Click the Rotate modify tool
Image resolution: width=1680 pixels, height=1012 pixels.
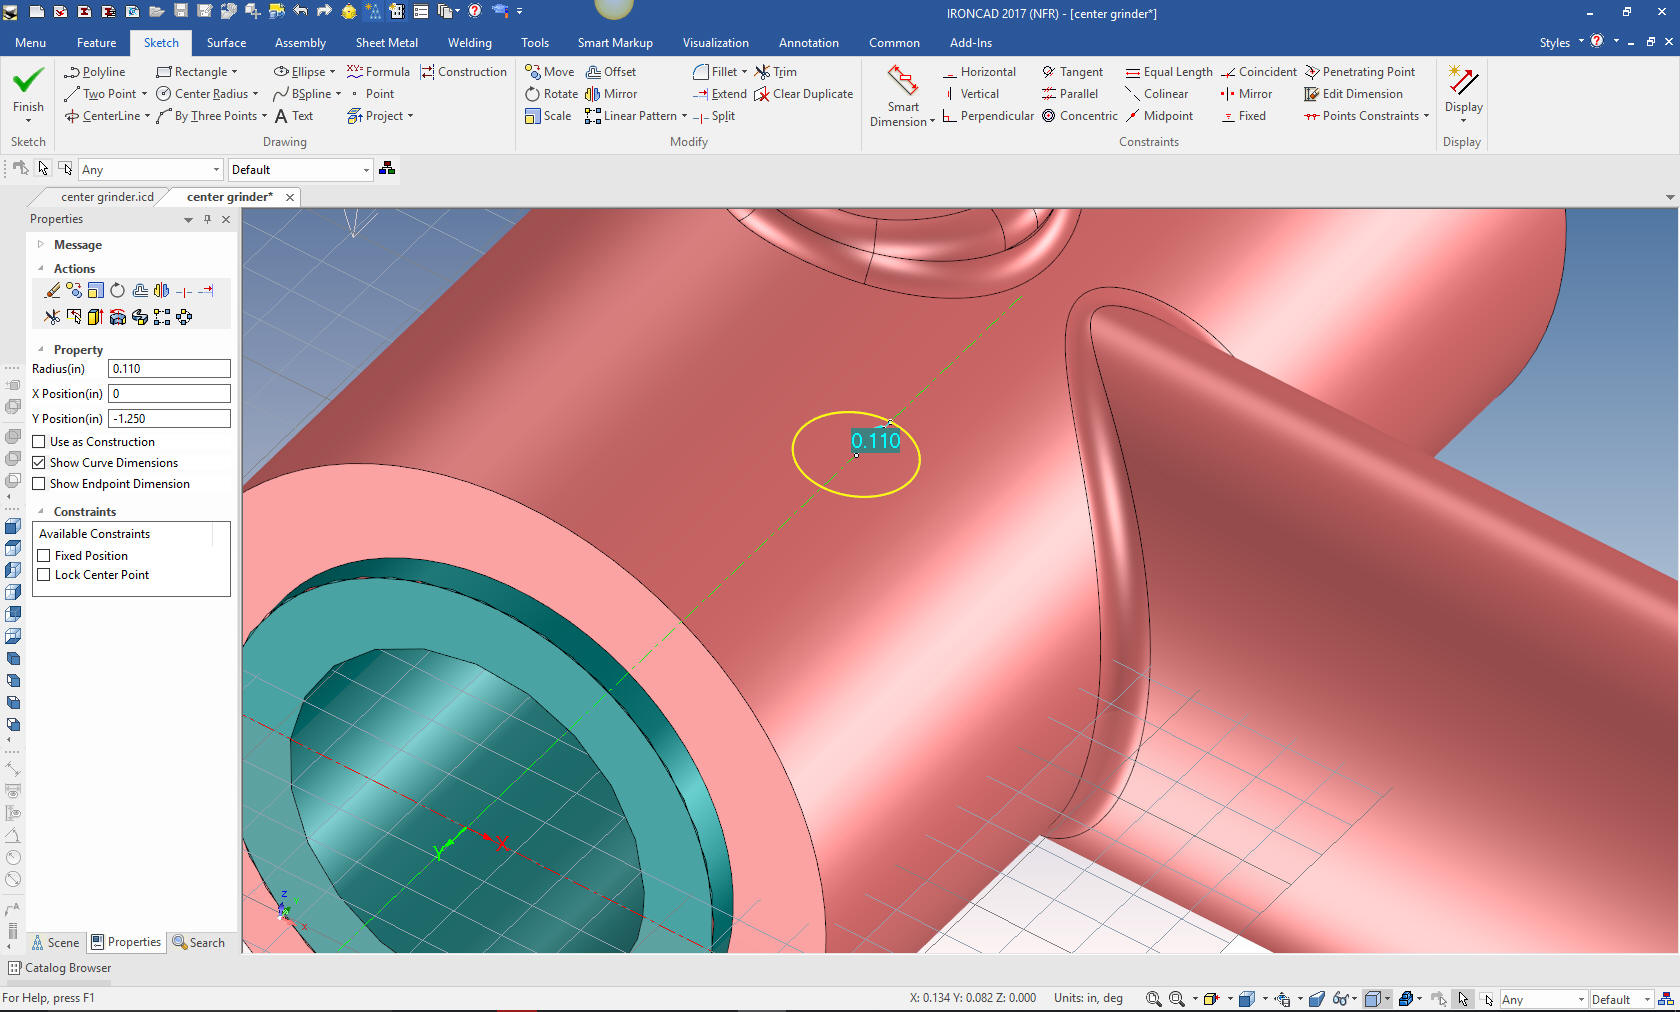[551, 94]
